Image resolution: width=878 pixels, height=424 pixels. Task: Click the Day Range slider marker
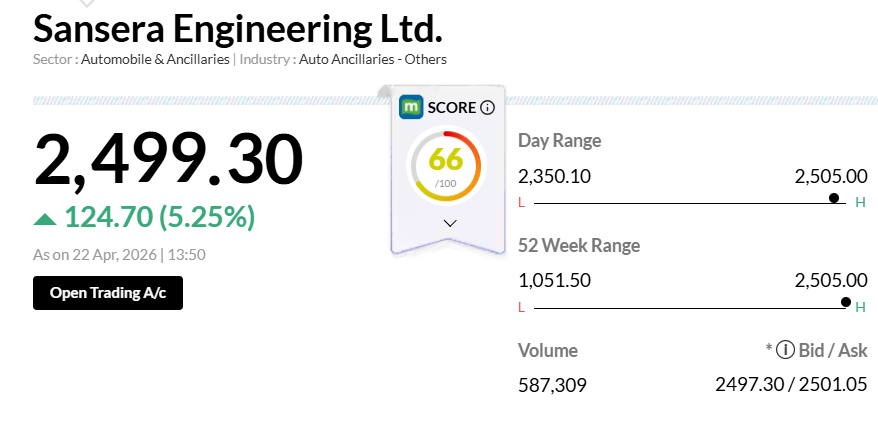pyautogui.click(x=834, y=198)
